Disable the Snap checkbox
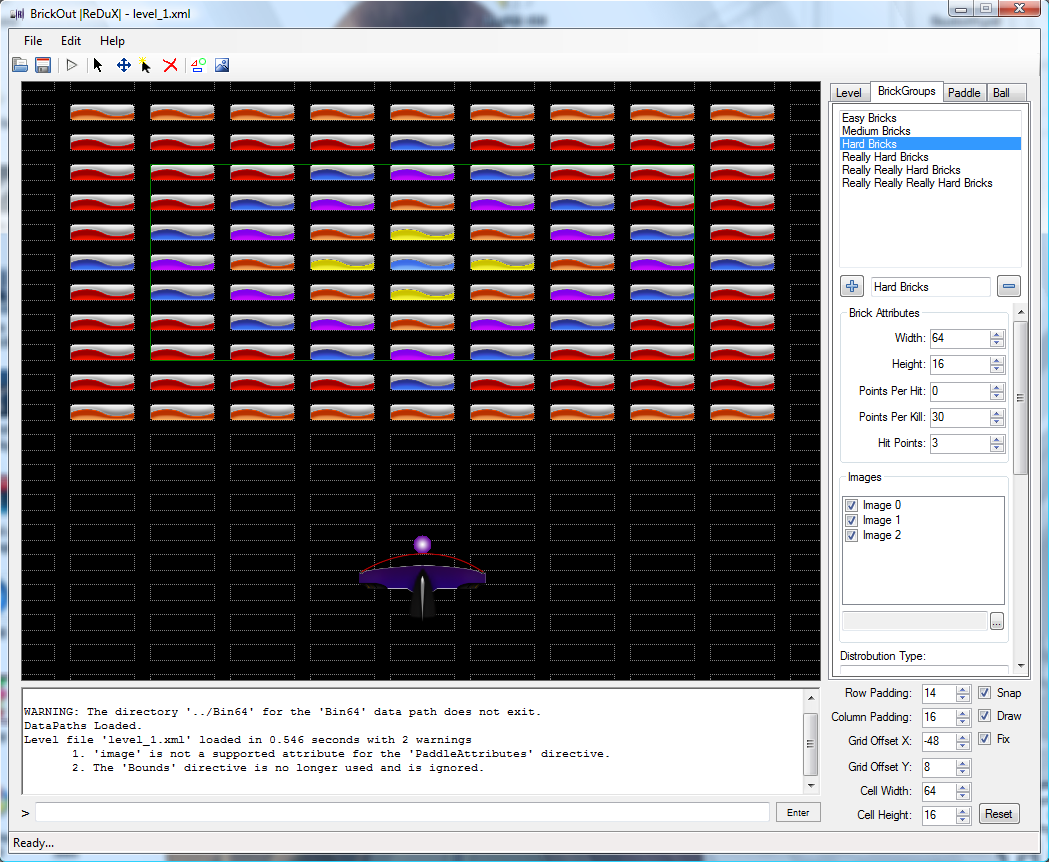This screenshot has height=862, width=1049. pyautogui.click(x=984, y=693)
